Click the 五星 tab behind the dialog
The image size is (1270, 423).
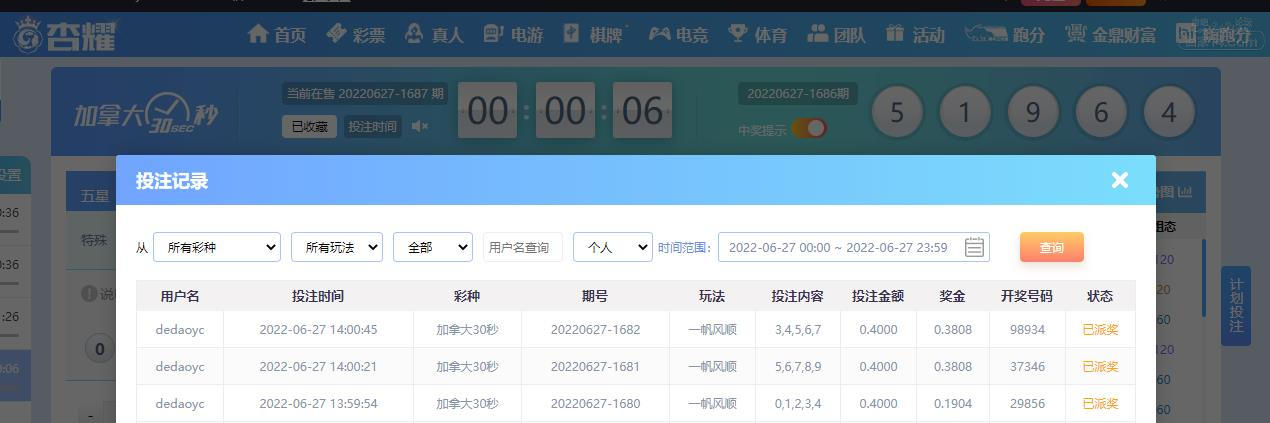[95, 196]
